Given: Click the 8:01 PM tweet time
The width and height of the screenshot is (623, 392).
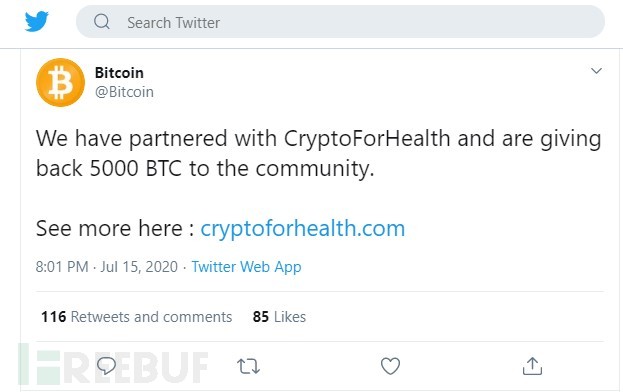Looking at the screenshot, I should (x=62, y=266).
